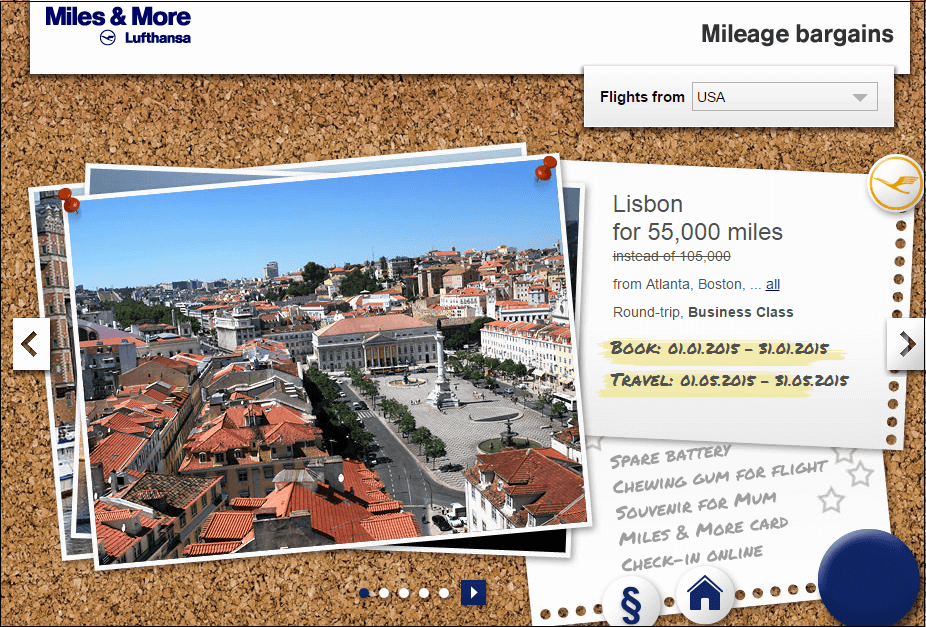926x627 pixels.
Task: Click the Book 01.01.2015 – 31.01.2015 note
Action: point(719,348)
